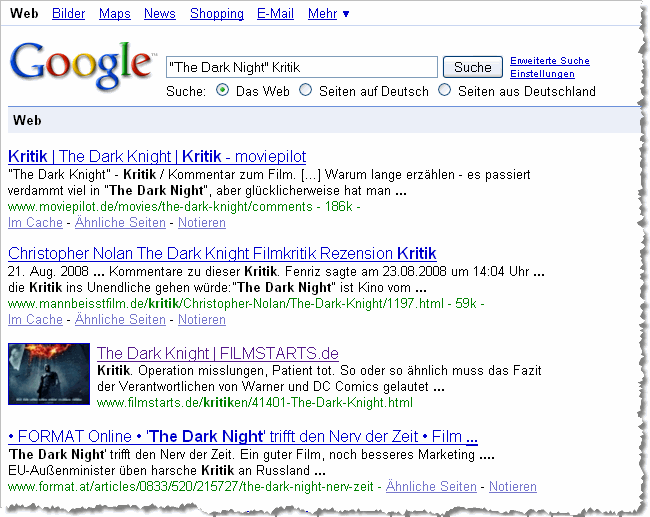Open the Bilder navigation link
The height and width of the screenshot is (517, 650).
[x=68, y=14]
